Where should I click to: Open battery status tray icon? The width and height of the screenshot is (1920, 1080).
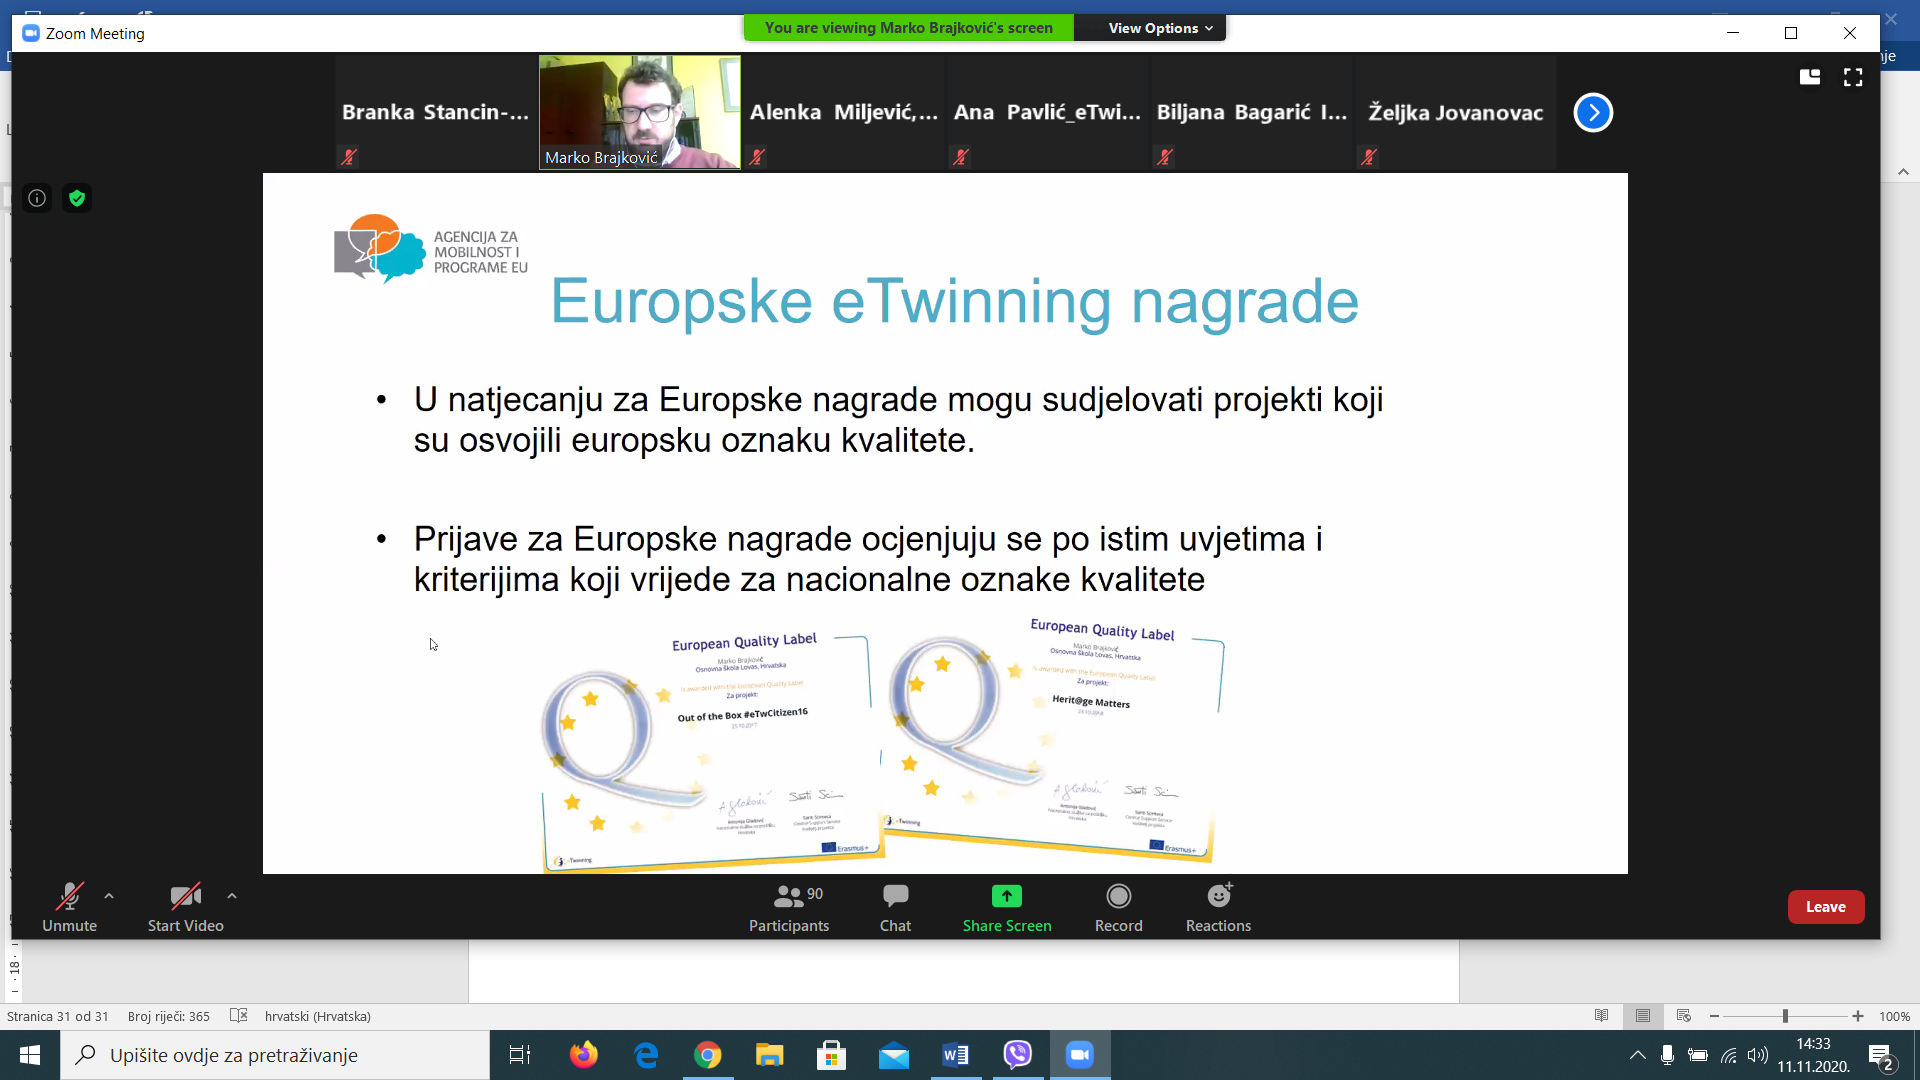click(1698, 1055)
